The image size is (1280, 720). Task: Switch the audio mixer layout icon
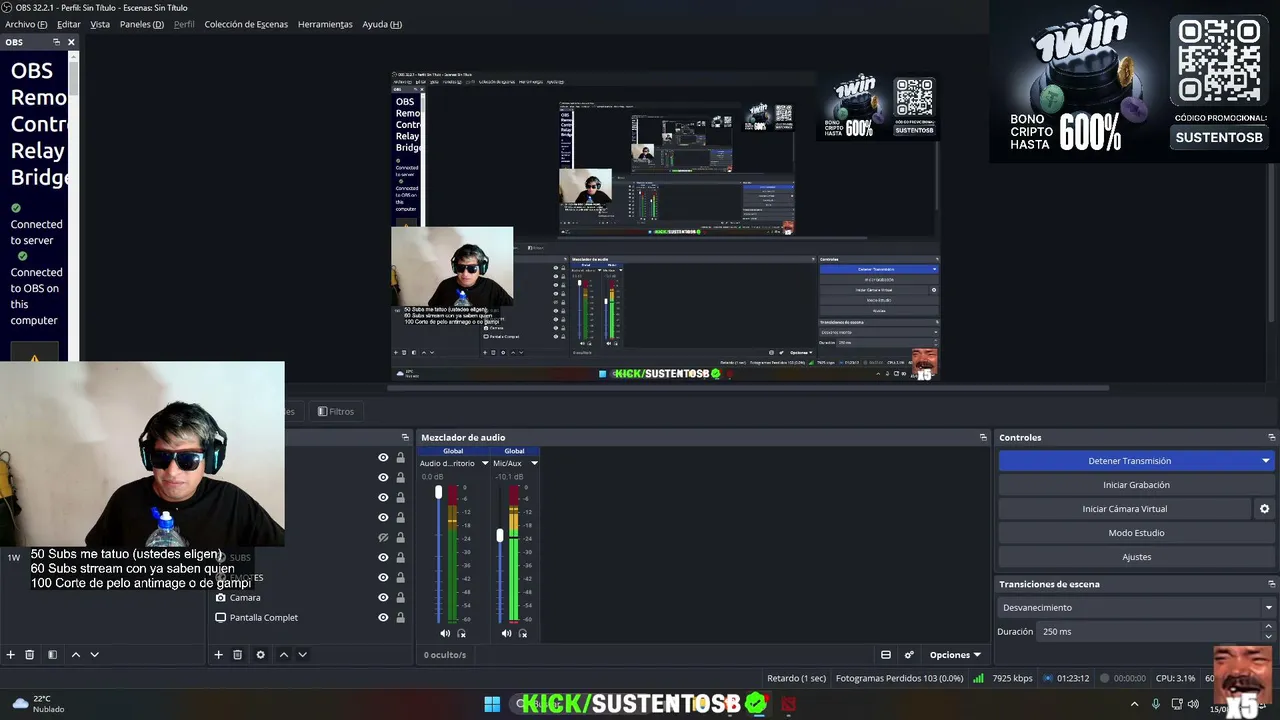pos(886,655)
